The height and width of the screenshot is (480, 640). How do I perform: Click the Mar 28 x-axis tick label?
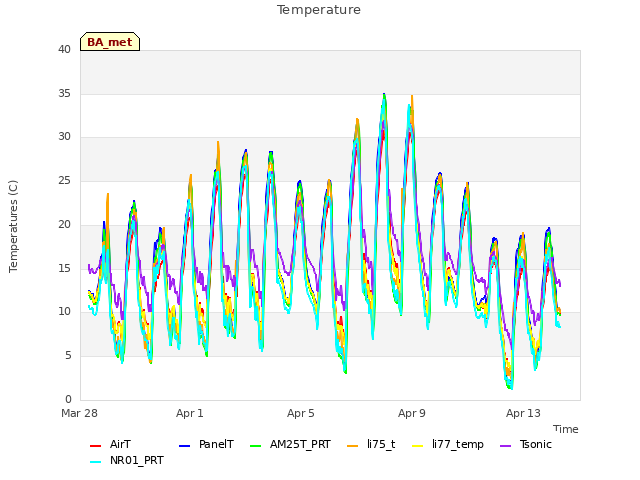[79, 413]
